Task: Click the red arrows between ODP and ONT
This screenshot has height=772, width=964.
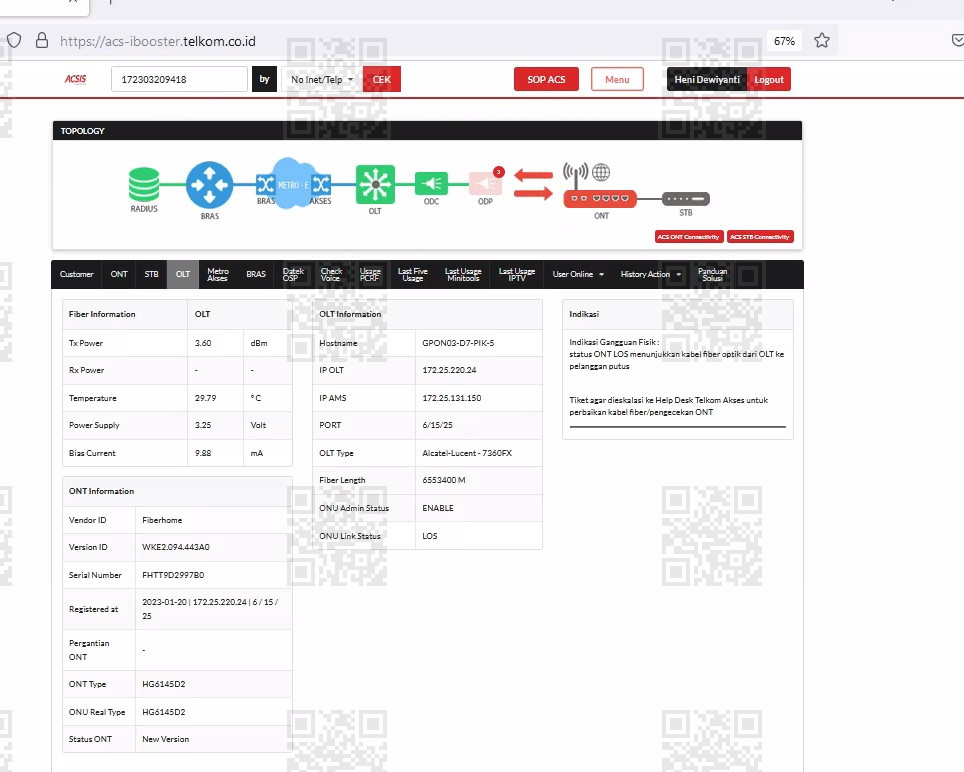Action: 533,184
